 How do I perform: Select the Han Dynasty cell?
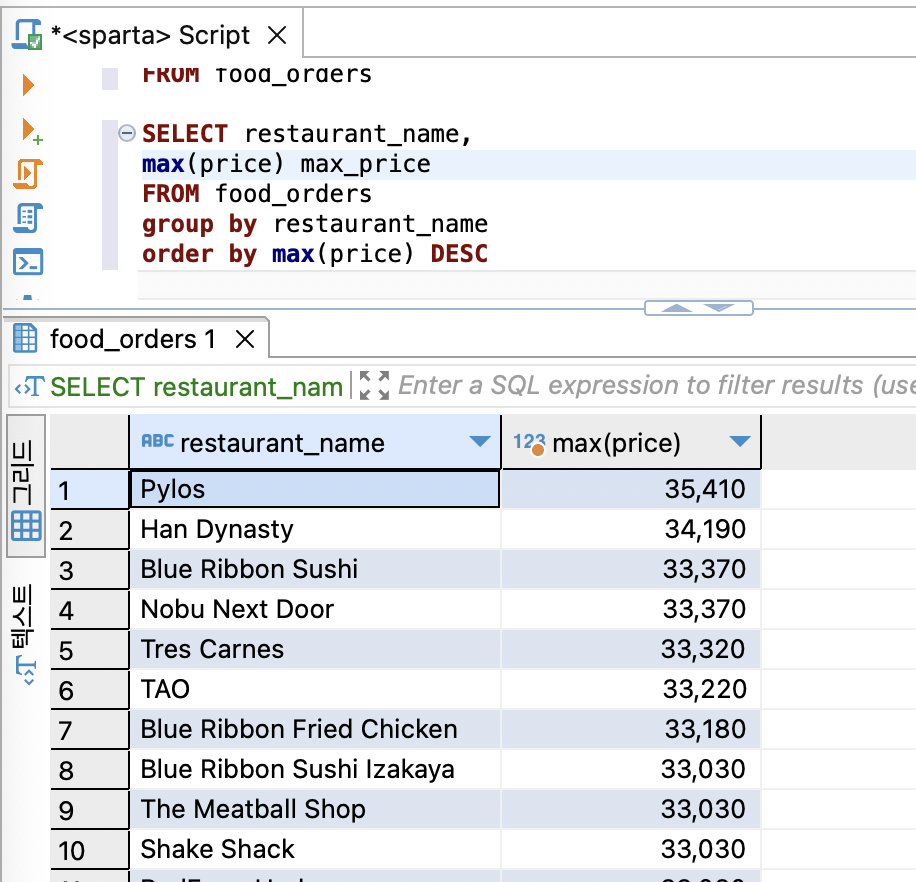314,530
